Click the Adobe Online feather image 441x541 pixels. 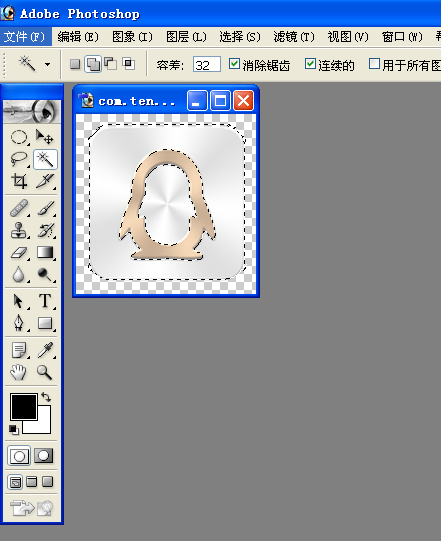[x=32, y=111]
